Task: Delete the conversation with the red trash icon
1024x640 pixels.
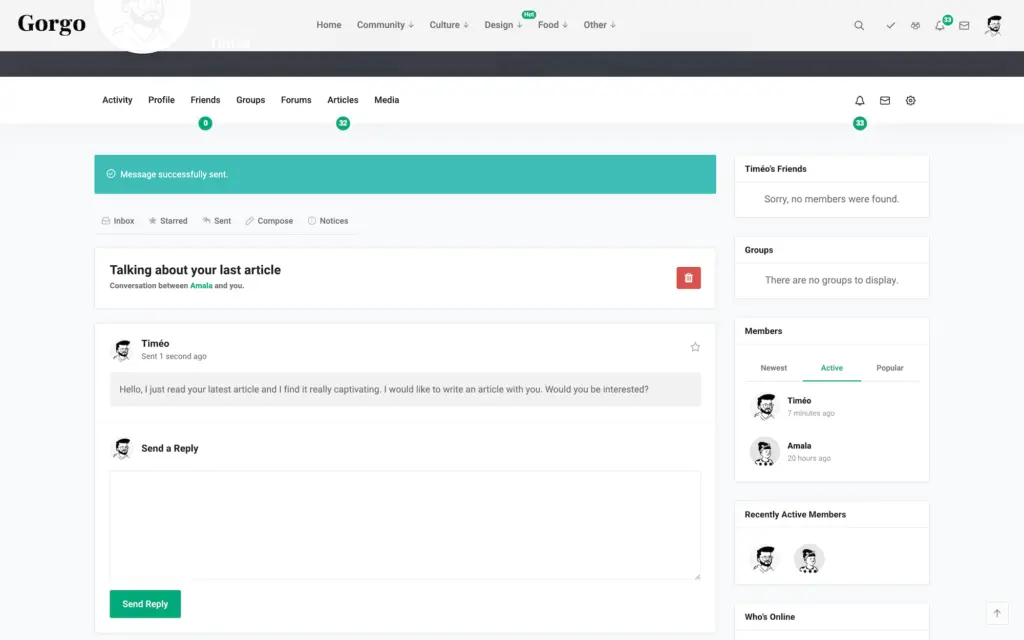Action: pyautogui.click(x=688, y=277)
